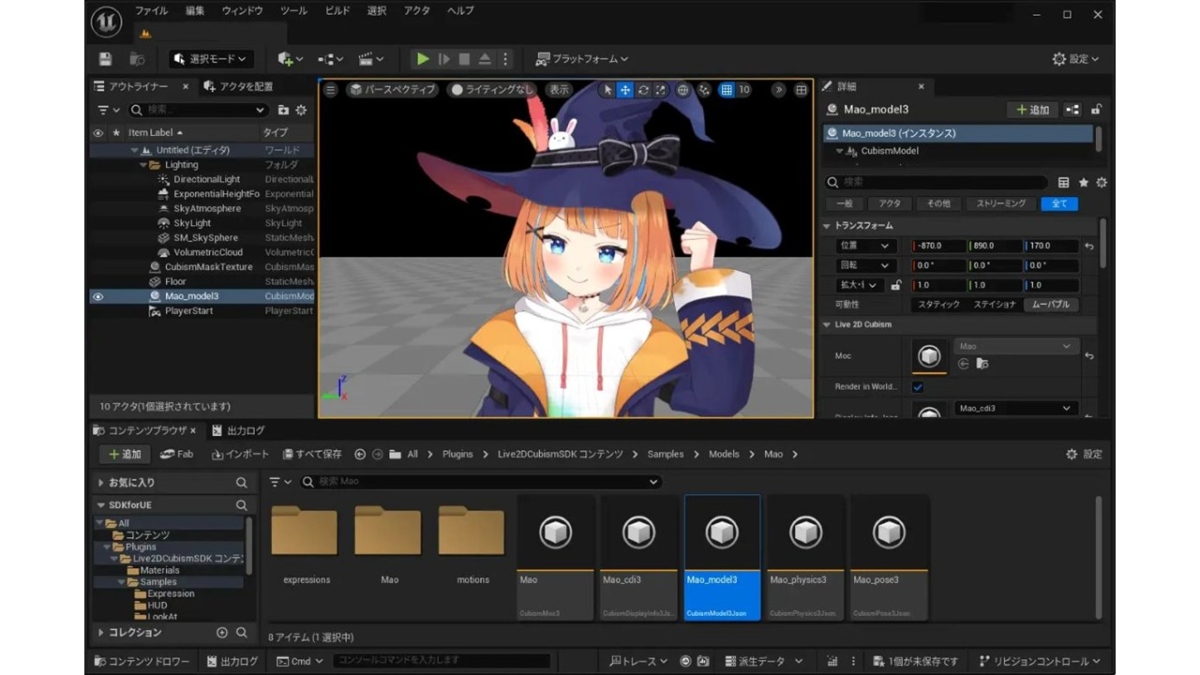The height and width of the screenshot is (675, 1200).
Task: Click Save All (すべて保存) in the Content Browser
Action: point(313,454)
